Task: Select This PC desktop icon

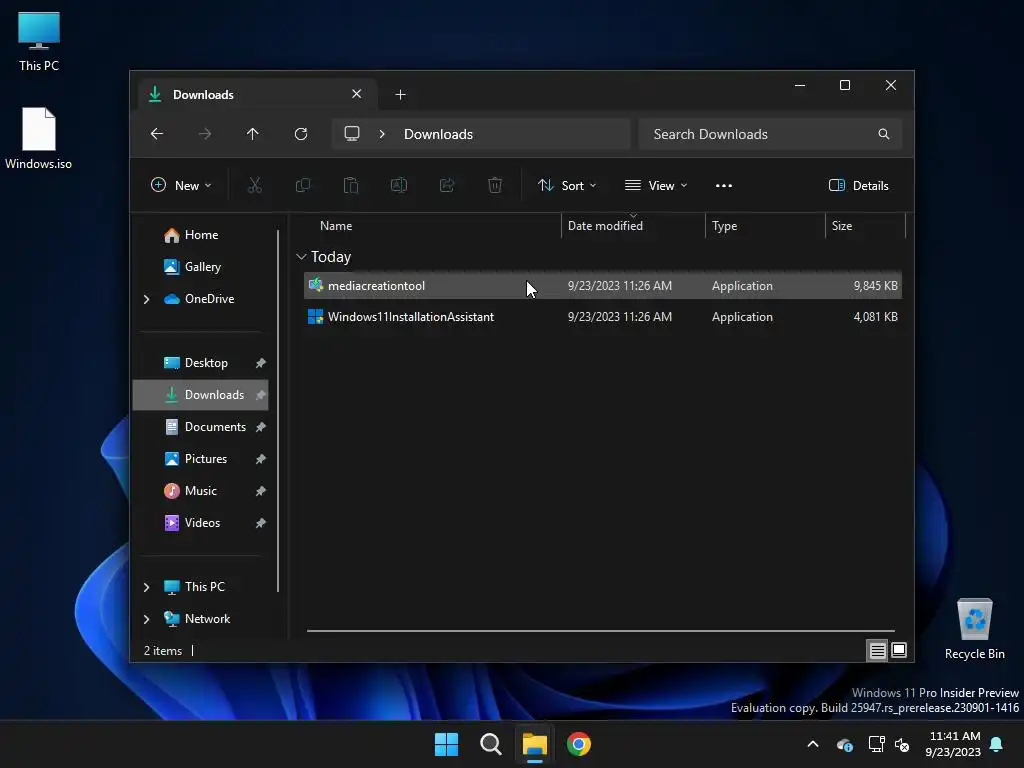Action: pyautogui.click(x=39, y=42)
